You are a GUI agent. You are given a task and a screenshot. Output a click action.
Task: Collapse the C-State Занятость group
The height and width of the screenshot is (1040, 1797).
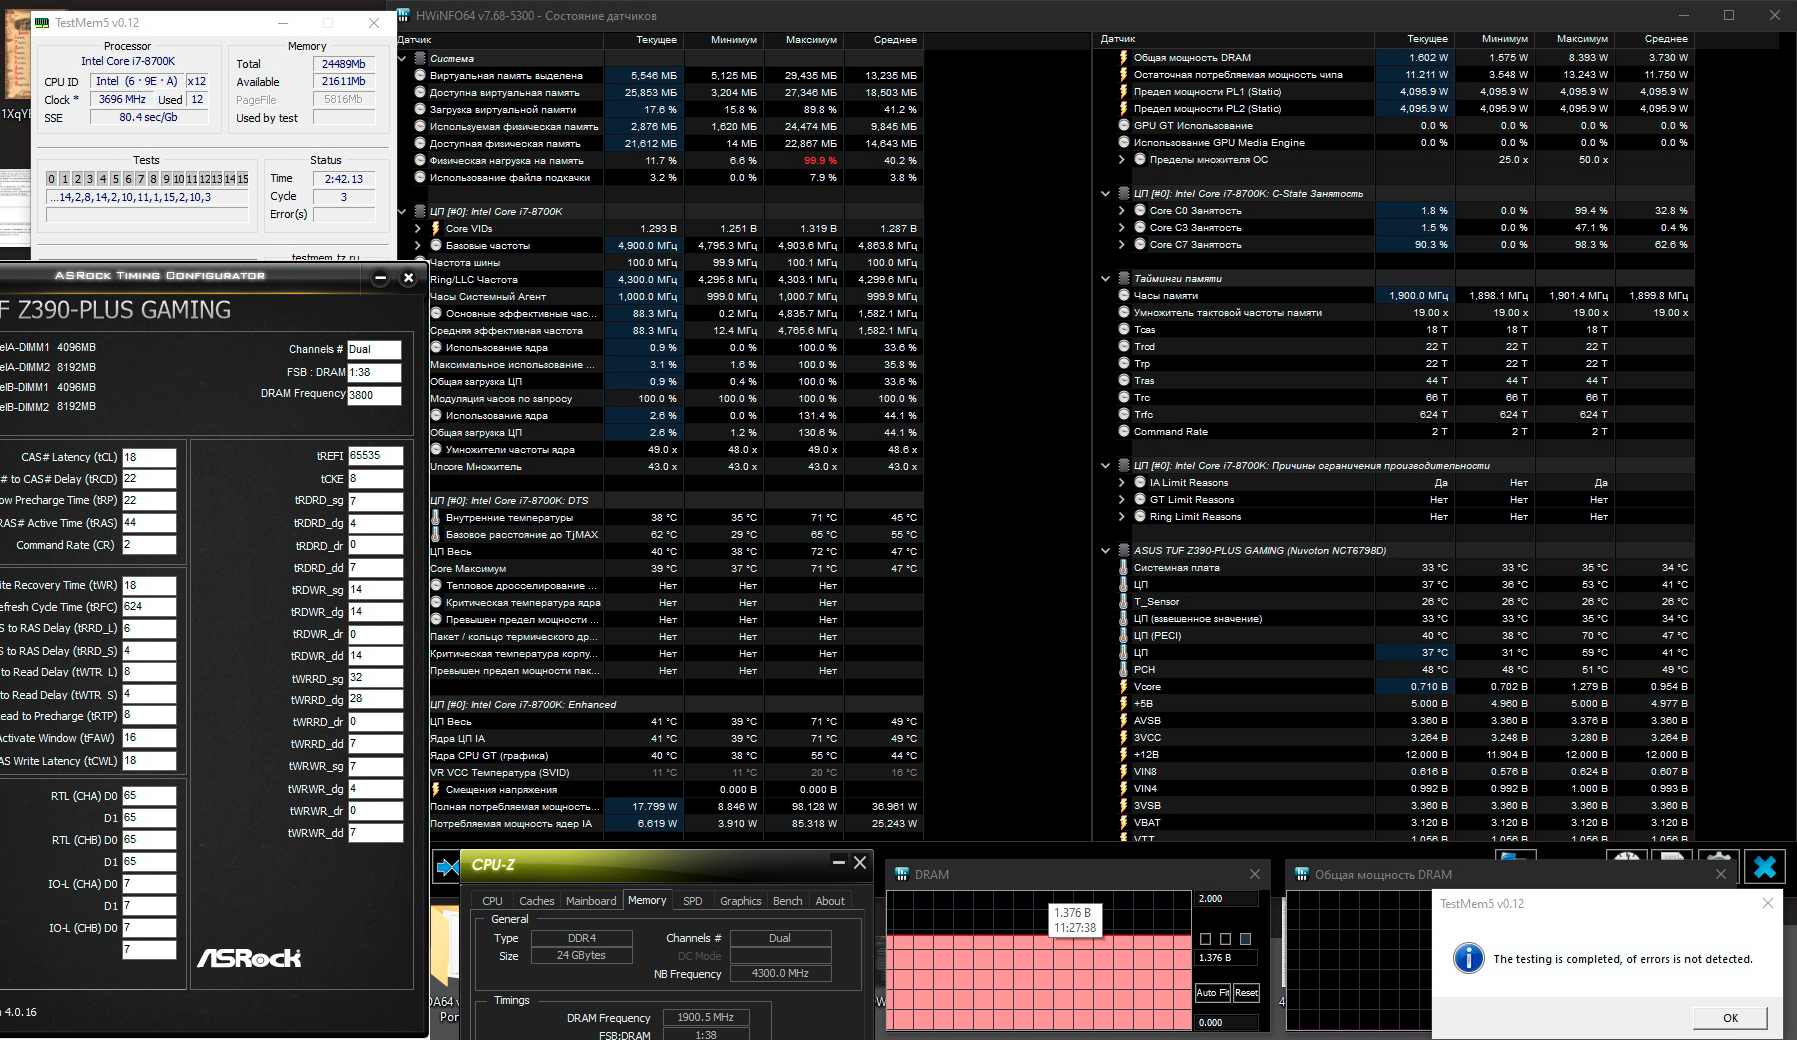1105,193
